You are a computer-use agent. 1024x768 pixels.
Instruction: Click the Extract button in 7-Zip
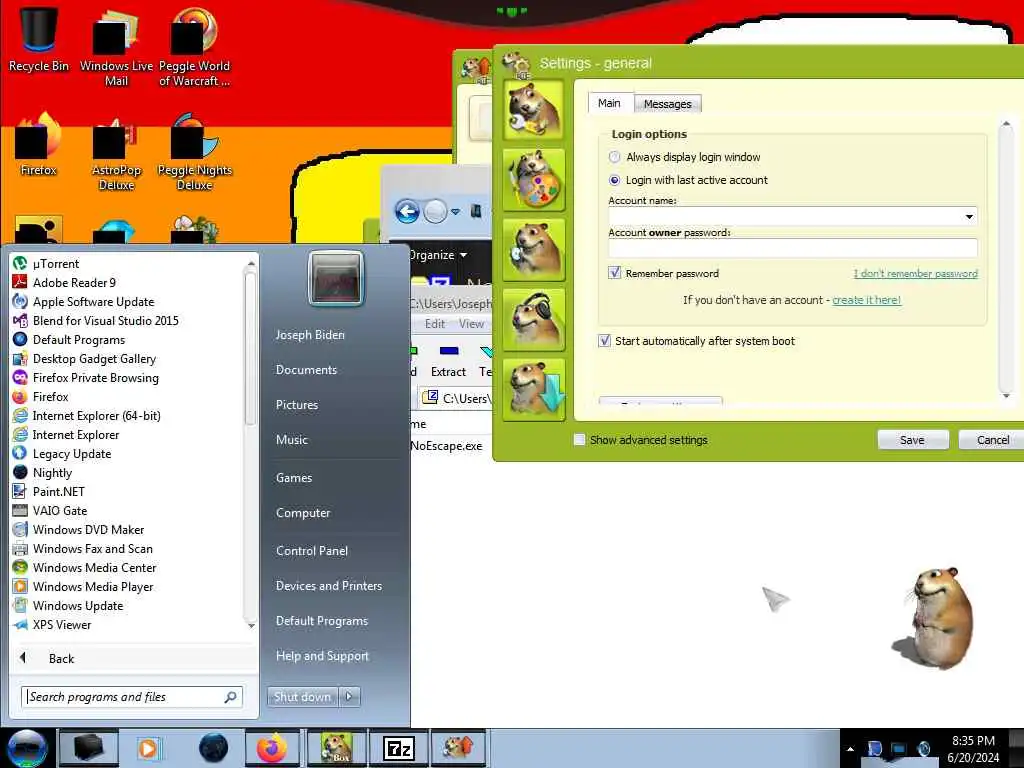point(448,360)
